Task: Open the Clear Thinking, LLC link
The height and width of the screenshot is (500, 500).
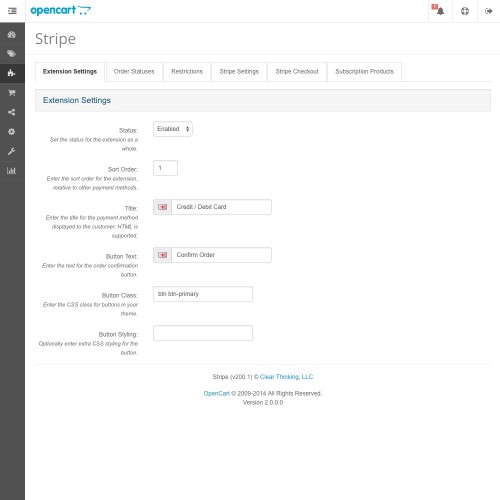Action: point(286,377)
